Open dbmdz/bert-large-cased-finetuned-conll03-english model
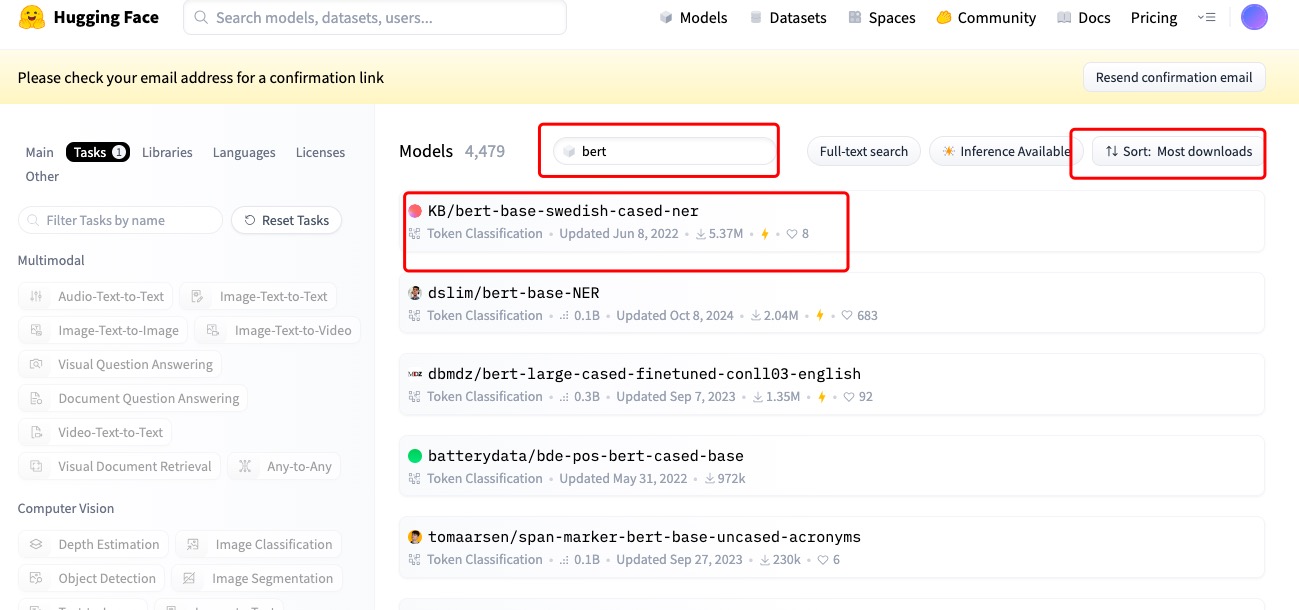This screenshot has width=1299, height=610. coord(832,384)
